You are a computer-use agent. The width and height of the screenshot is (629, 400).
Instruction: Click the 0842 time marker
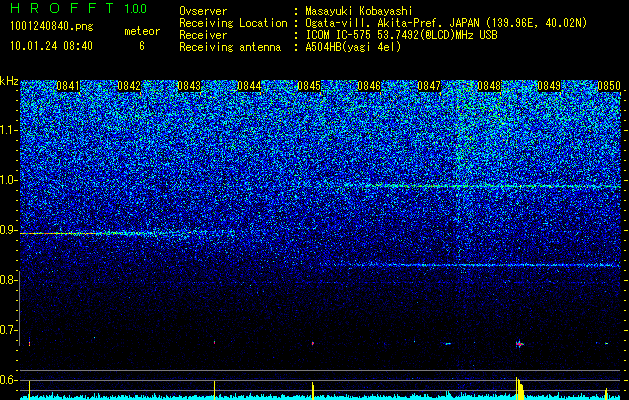coord(129,86)
